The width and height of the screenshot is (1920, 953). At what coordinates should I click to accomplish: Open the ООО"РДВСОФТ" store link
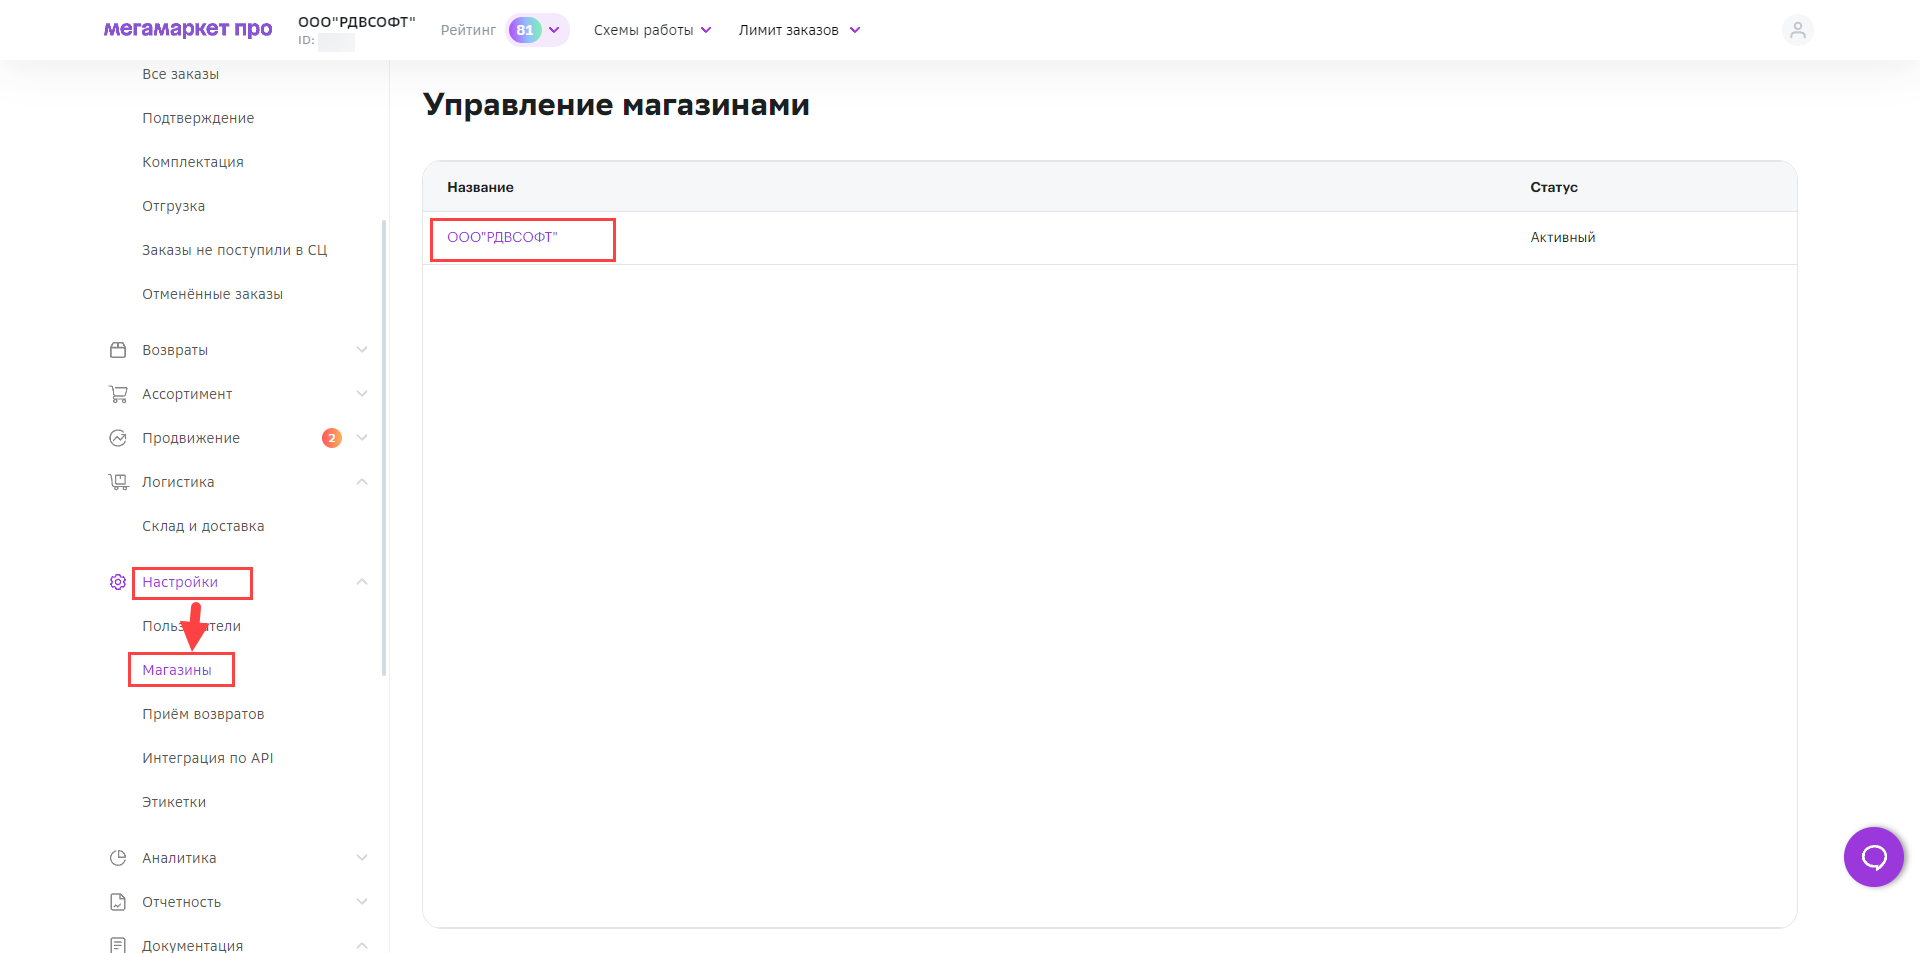click(x=502, y=238)
